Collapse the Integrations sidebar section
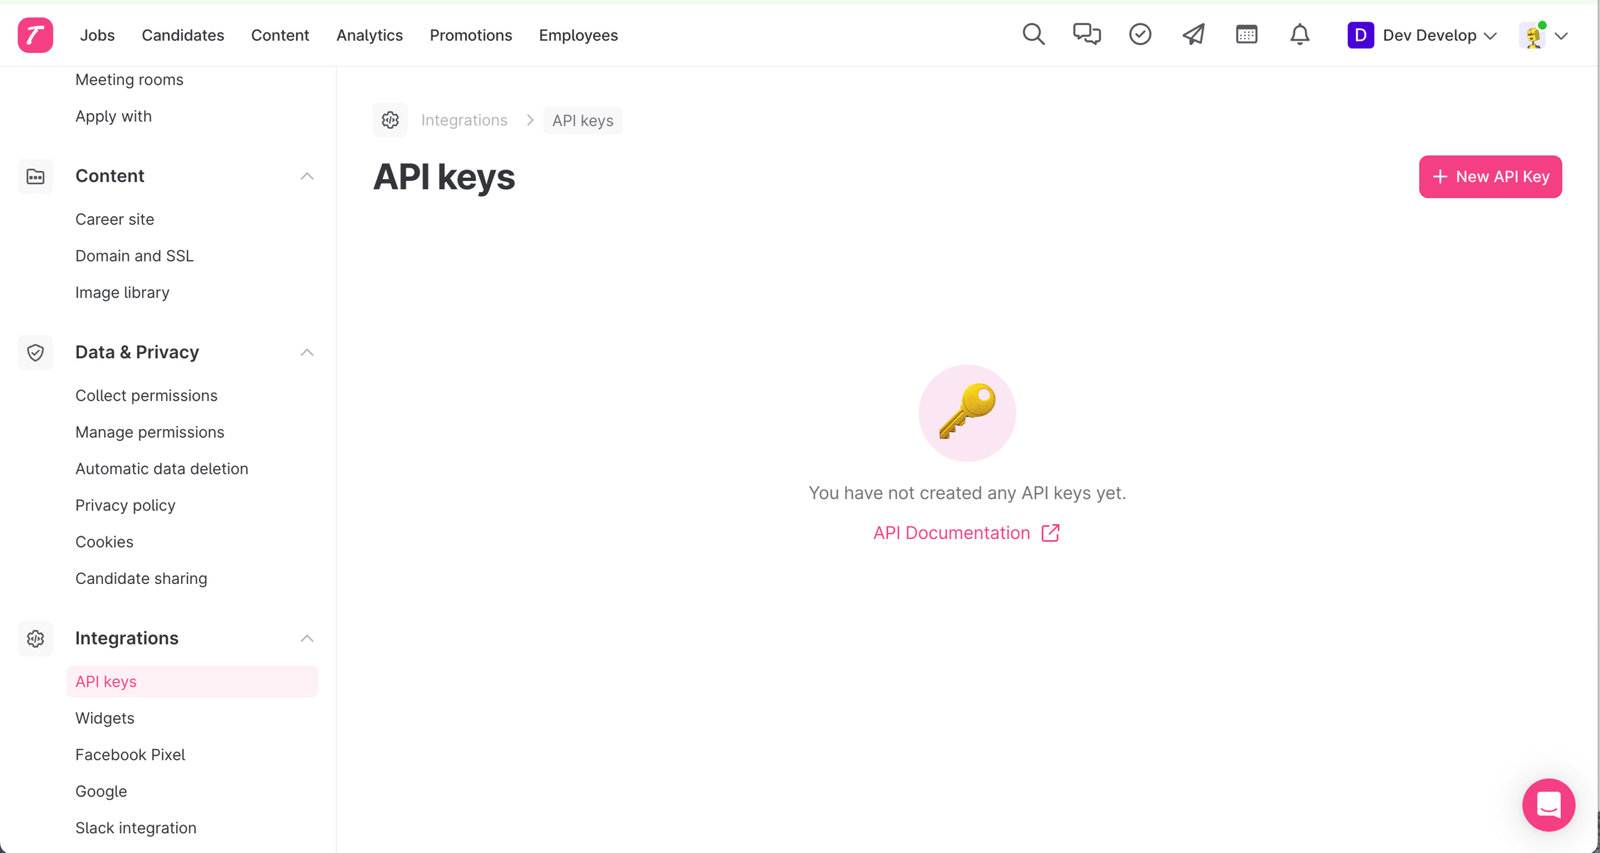 (307, 638)
